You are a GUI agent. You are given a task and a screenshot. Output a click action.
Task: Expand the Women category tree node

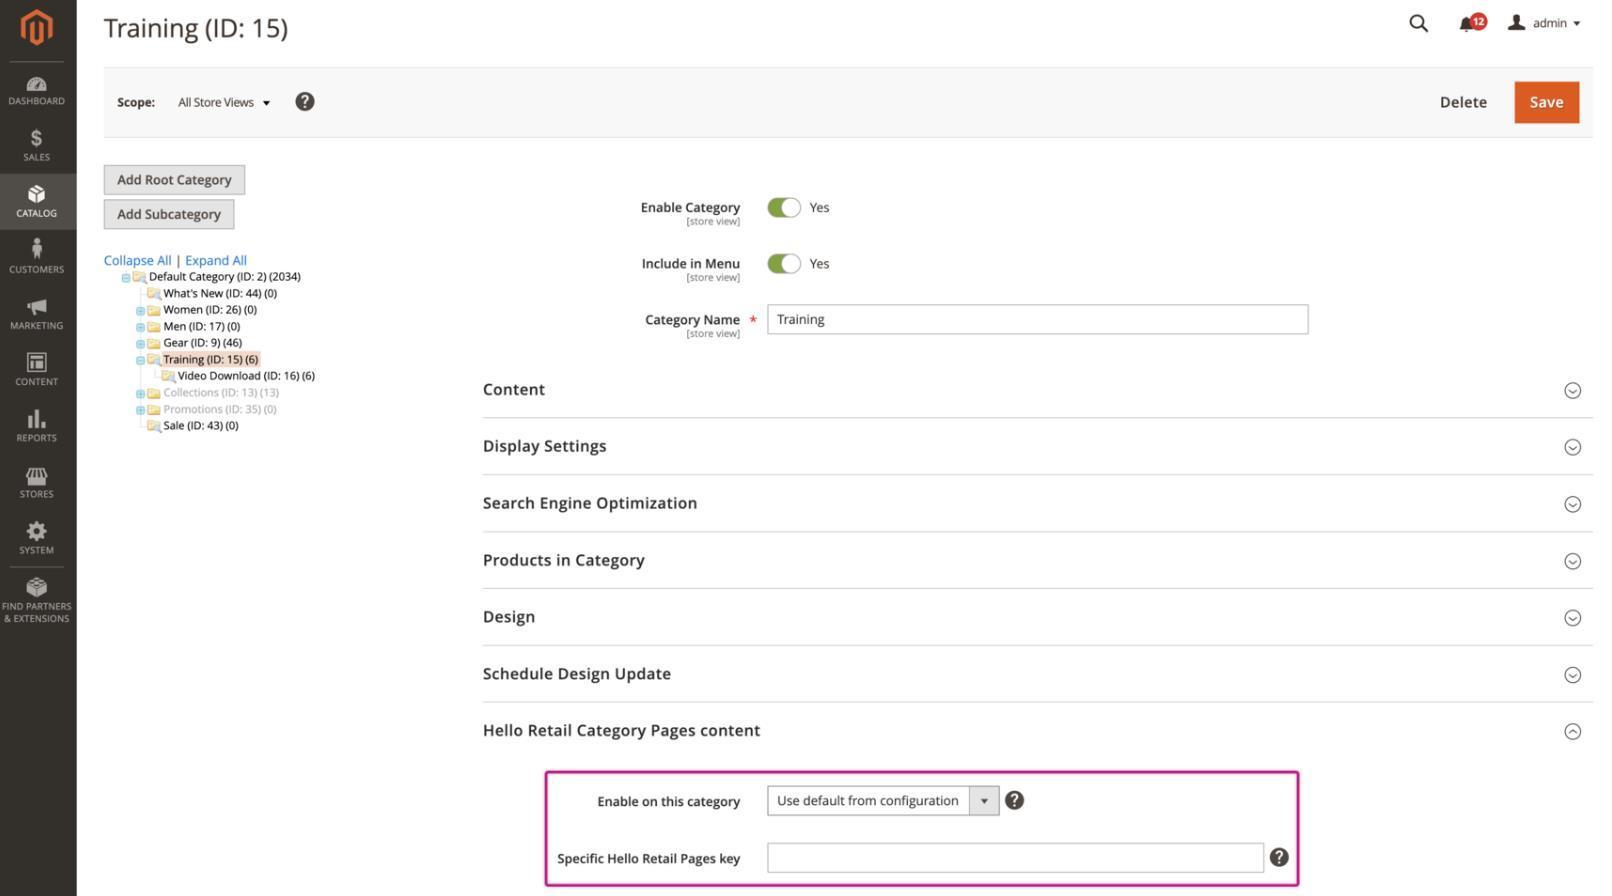coord(140,311)
